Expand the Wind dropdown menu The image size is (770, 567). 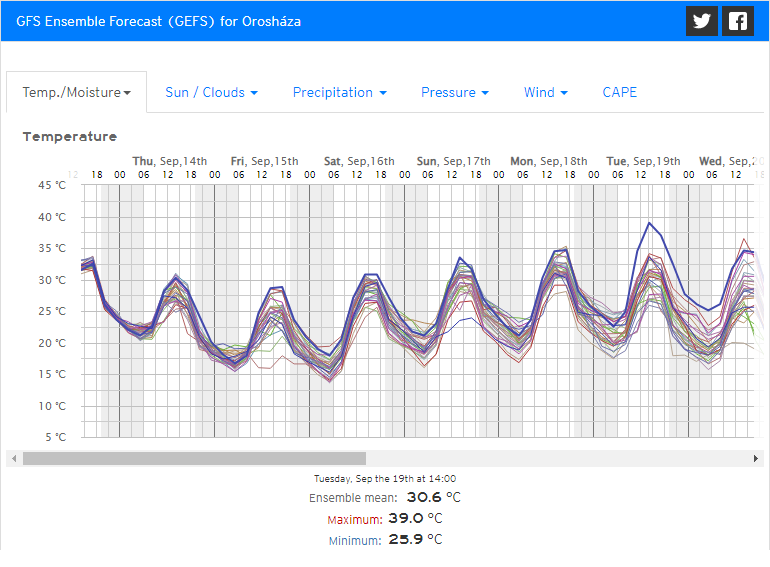coord(545,92)
